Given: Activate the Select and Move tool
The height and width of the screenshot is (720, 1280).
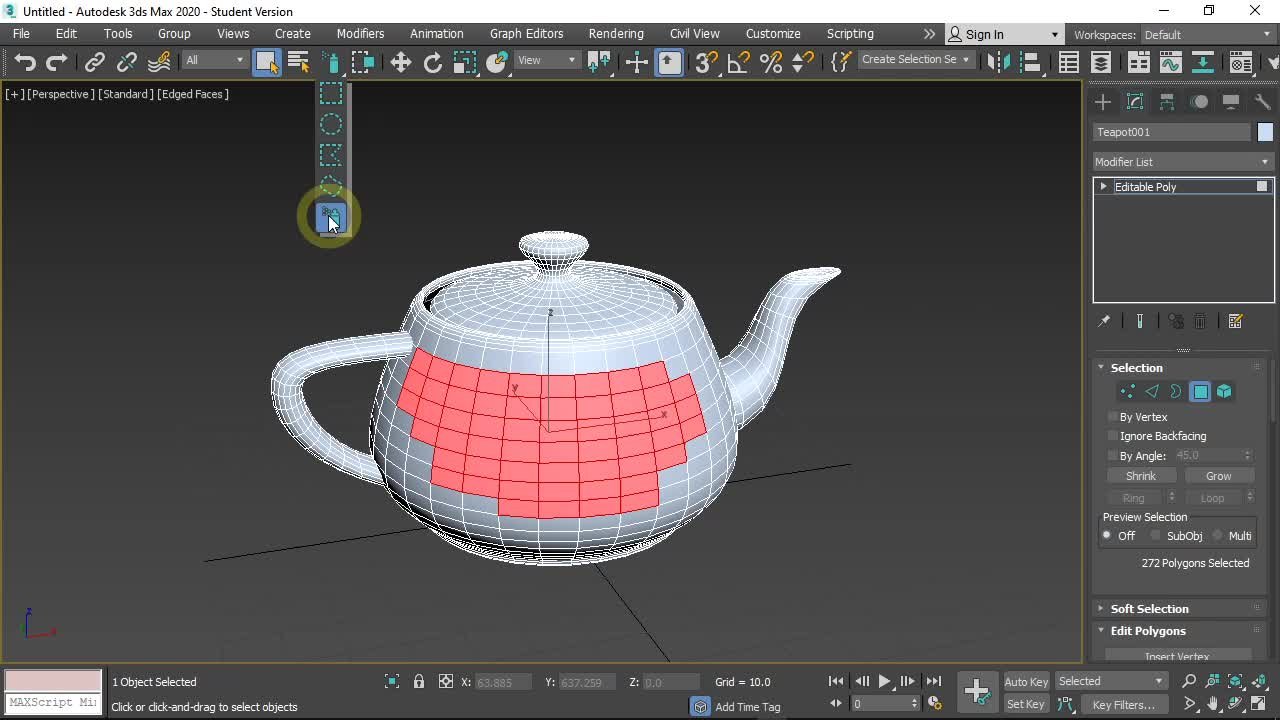Looking at the screenshot, I should click(400, 62).
